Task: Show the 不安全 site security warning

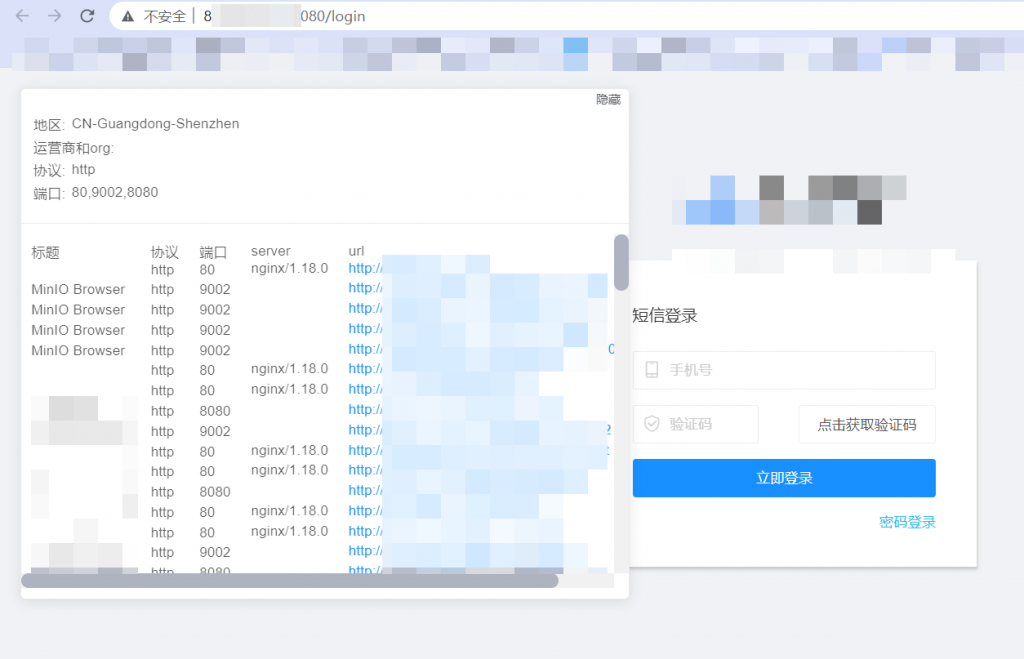Action: 155,16
